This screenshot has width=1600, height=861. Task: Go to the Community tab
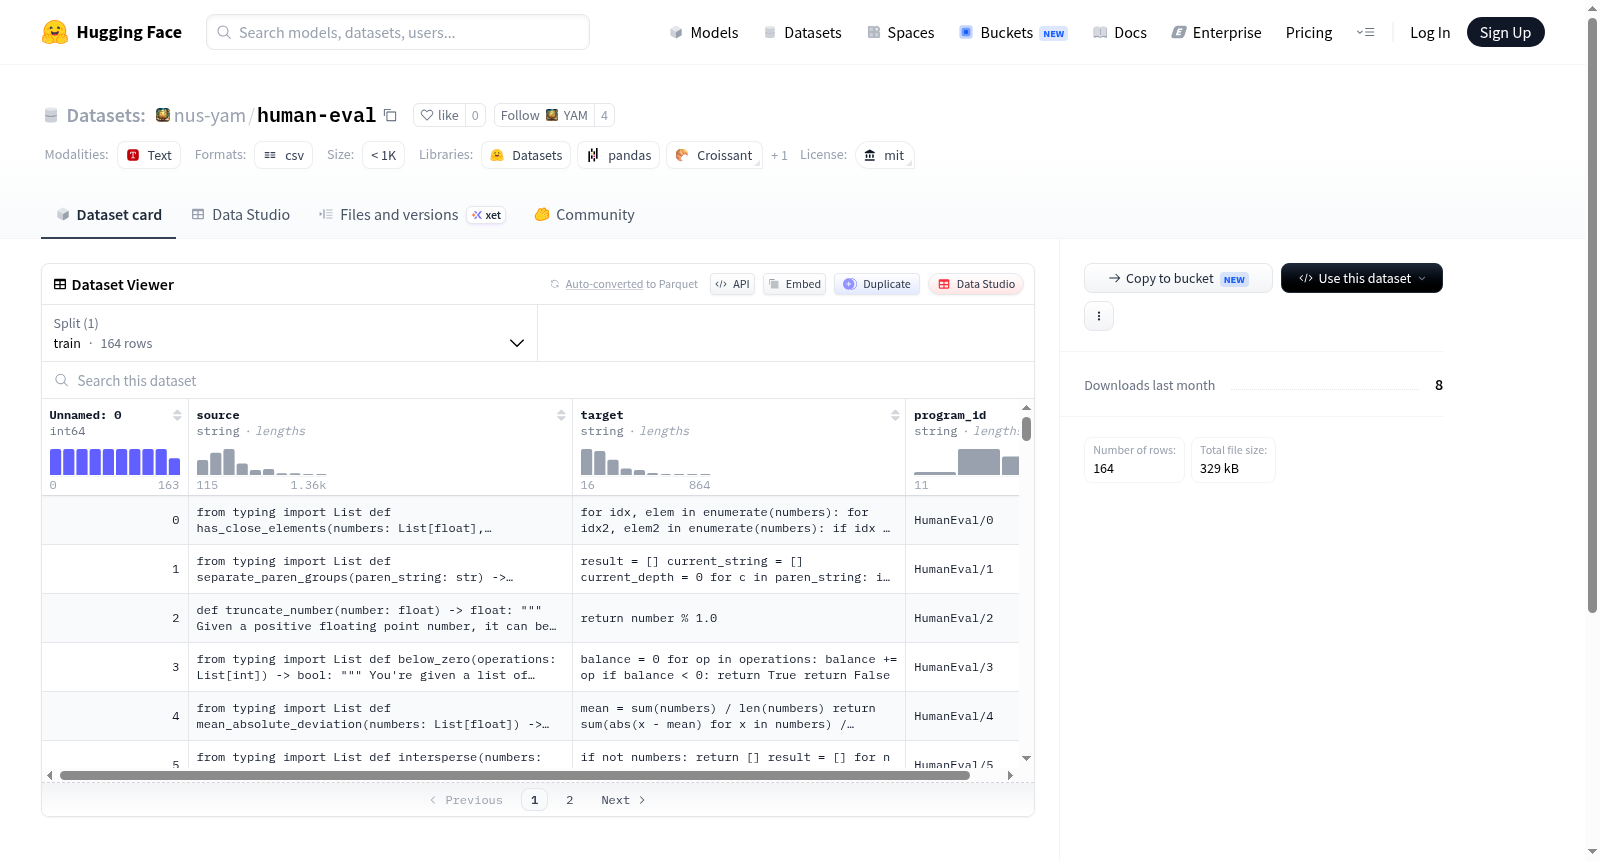coord(585,215)
